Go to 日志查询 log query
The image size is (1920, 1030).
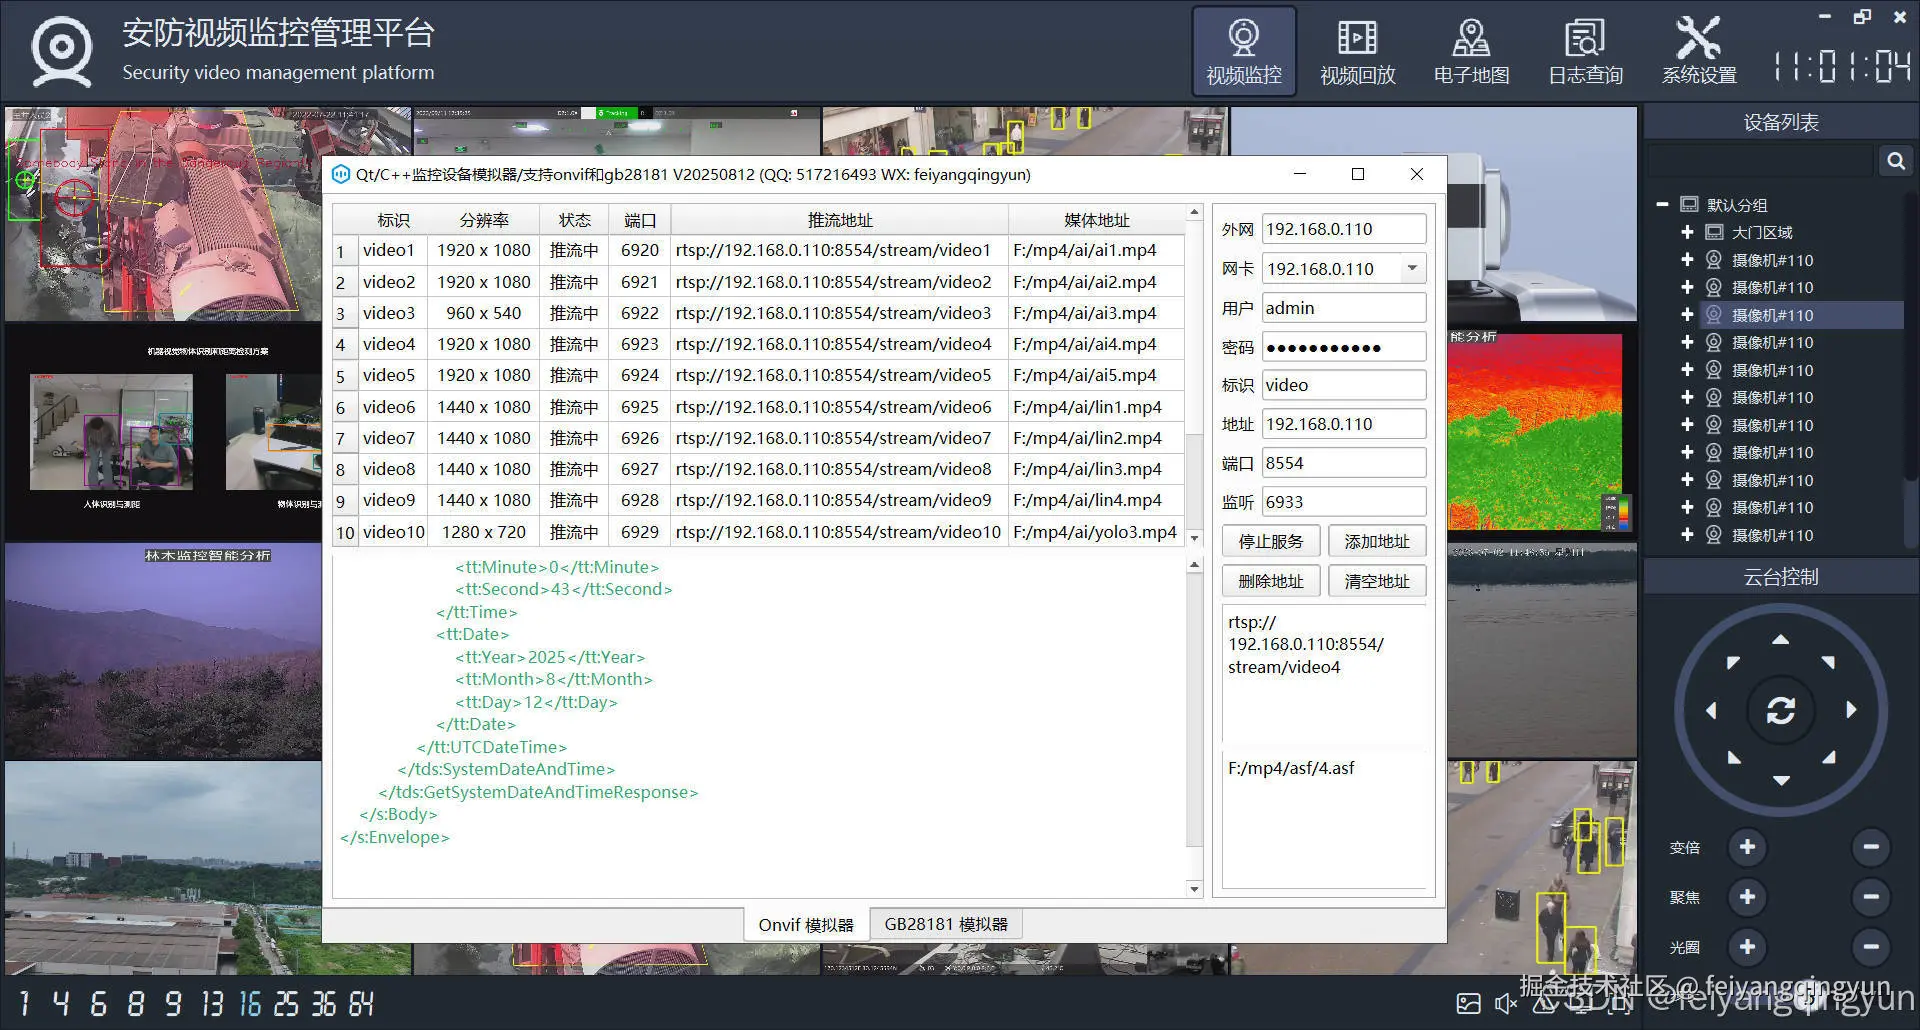1585,52
